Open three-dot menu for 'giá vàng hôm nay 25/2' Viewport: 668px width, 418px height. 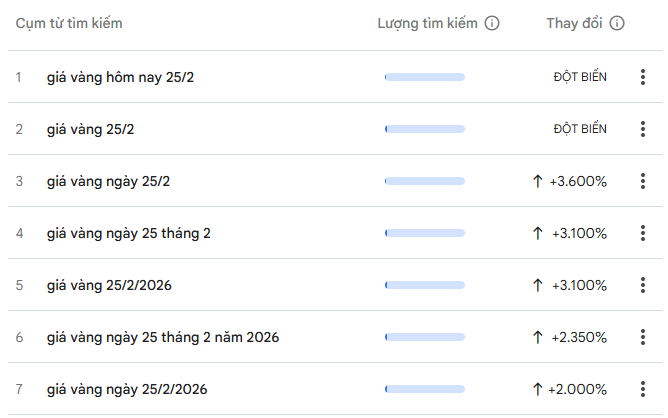click(643, 77)
